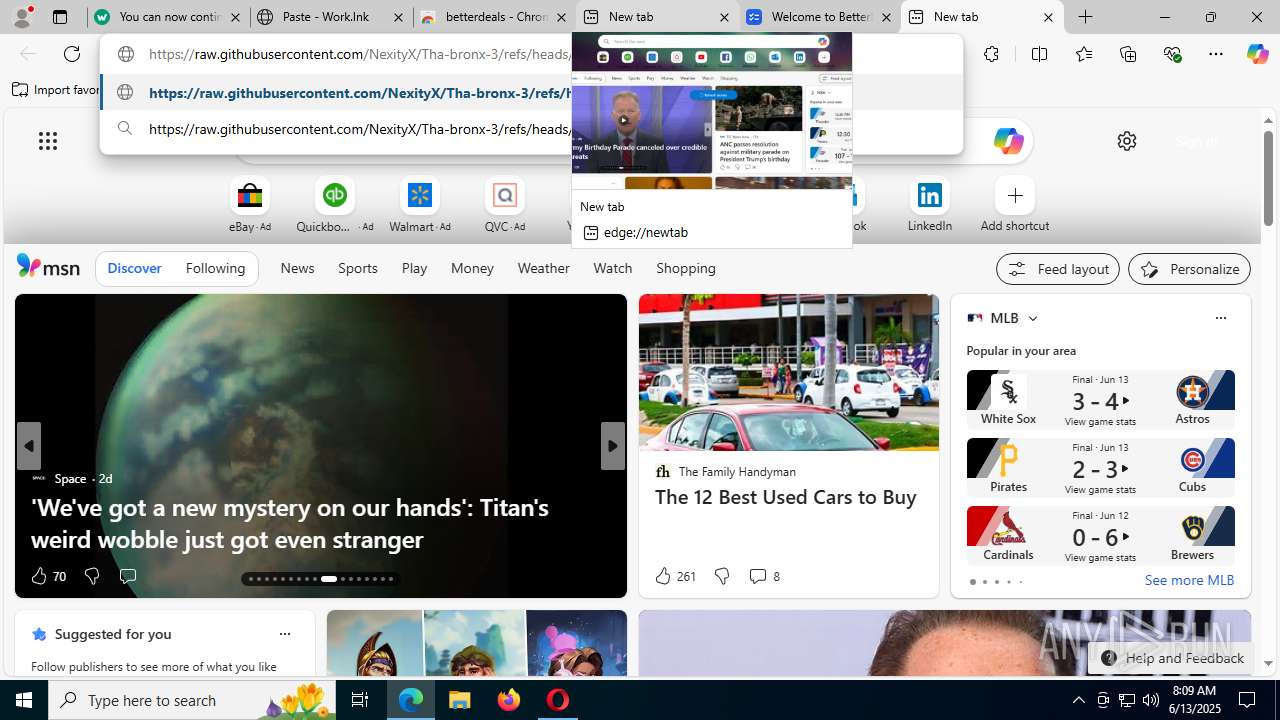The height and width of the screenshot is (720, 1280).
Task: Open the QVC shortcut tile
Action: pos(505,204)
